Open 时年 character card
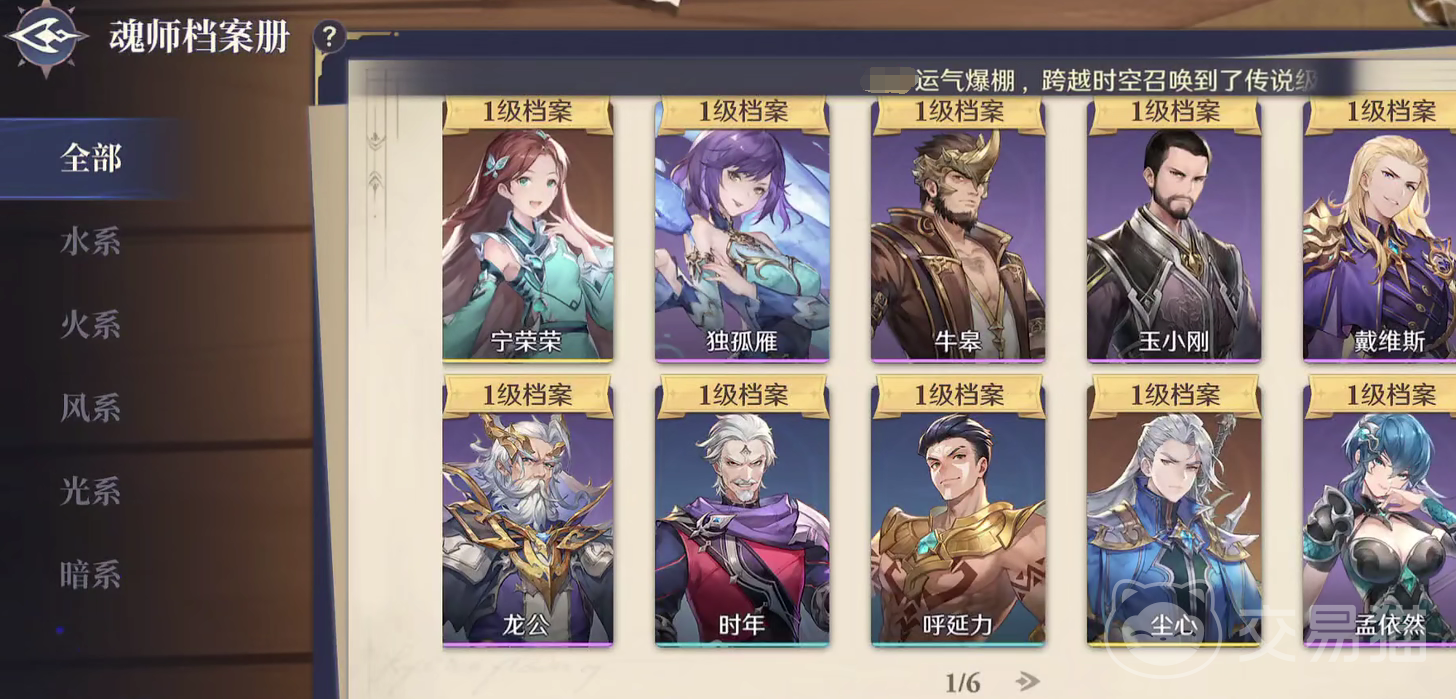Screen dimensions: 1456x699 (742, 511)
